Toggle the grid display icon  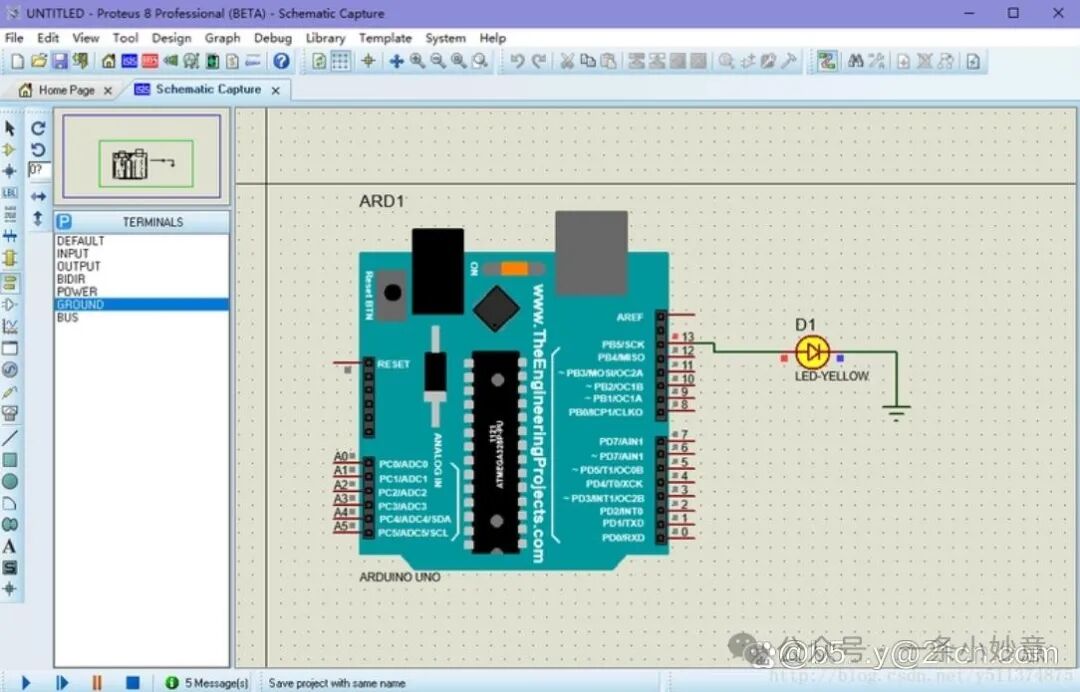point(341,61)
